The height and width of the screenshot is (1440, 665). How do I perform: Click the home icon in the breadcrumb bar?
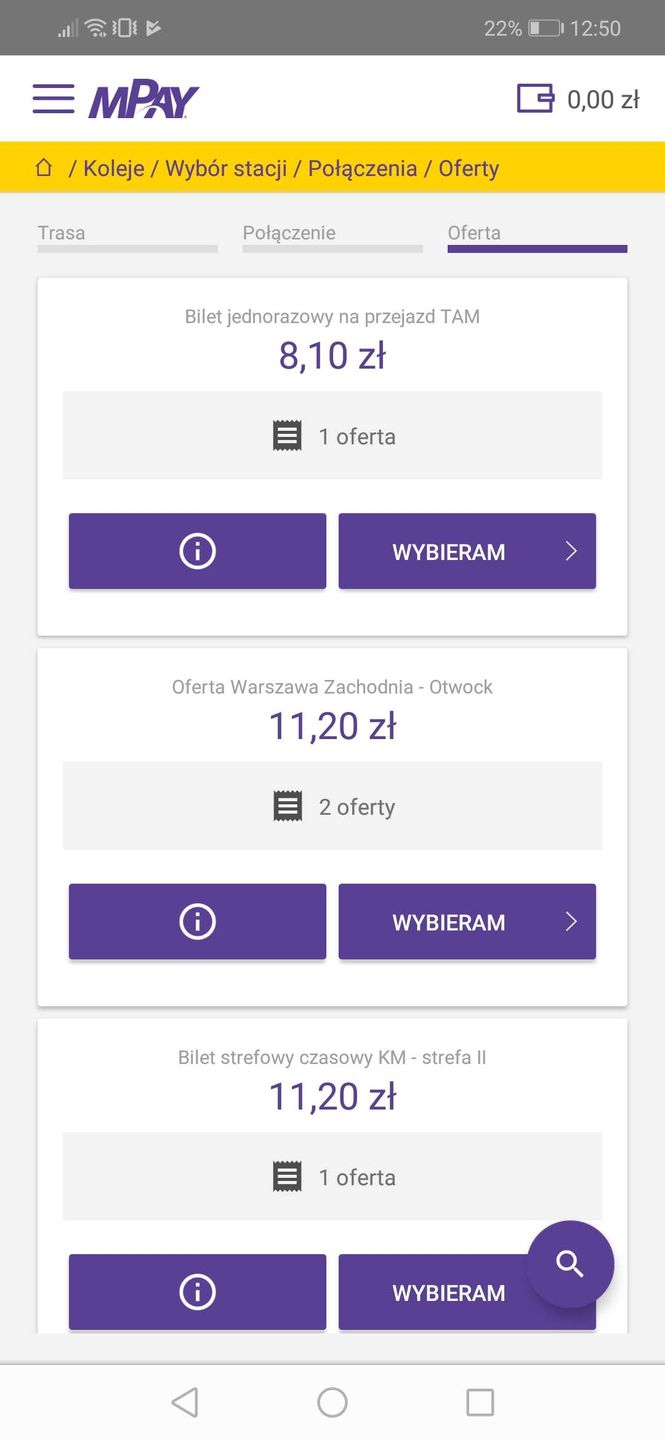tap(43, 168)
